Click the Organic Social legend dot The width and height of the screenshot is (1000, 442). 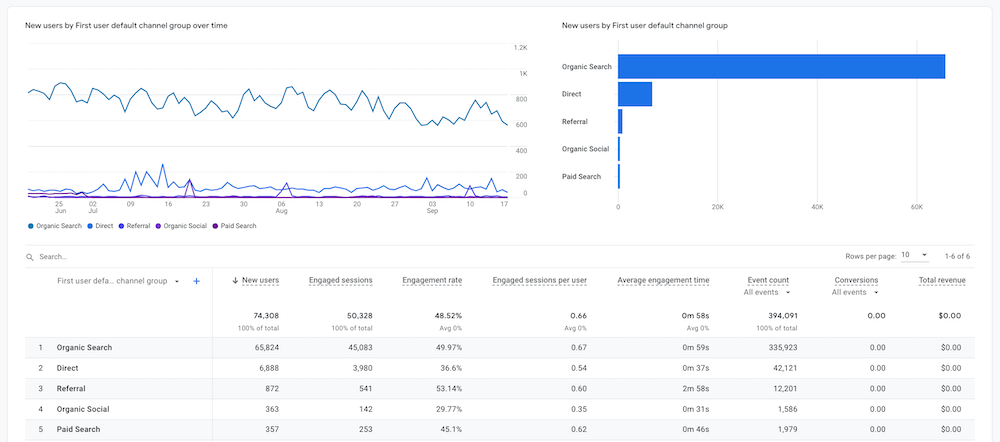tap(159, 226)
